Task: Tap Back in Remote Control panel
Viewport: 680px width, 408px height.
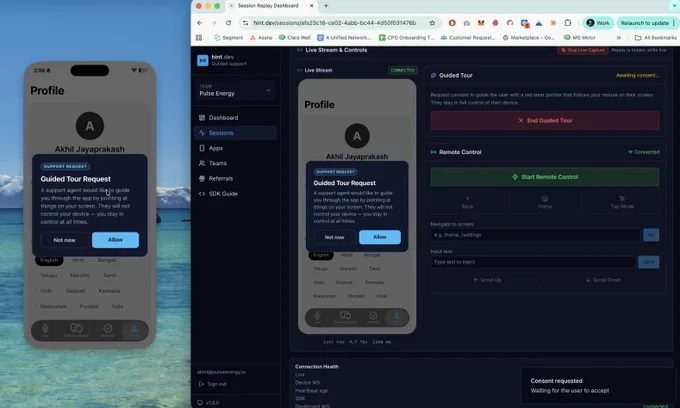Action: click(x=468, y=202)
